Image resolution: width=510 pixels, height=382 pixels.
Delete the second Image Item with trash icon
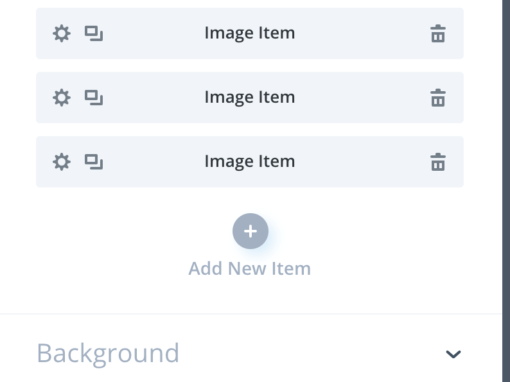point(438,98)
